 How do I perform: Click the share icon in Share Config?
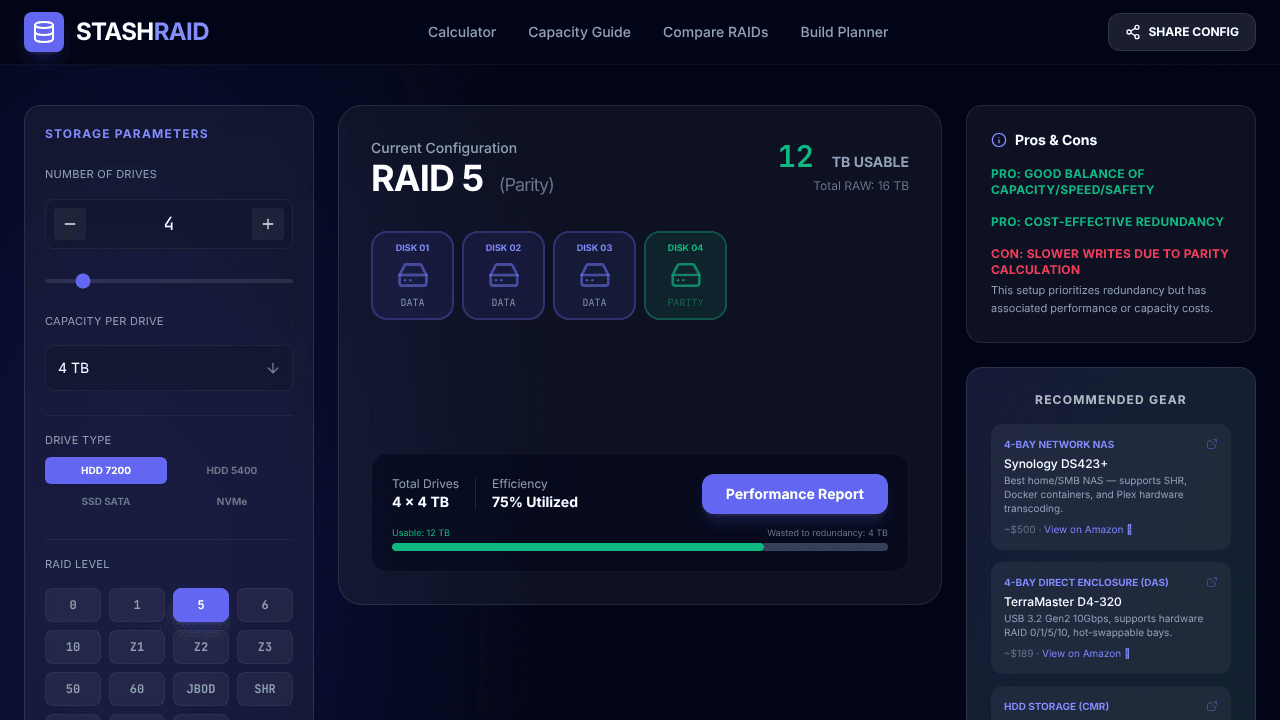click(x=1133, y=32)
